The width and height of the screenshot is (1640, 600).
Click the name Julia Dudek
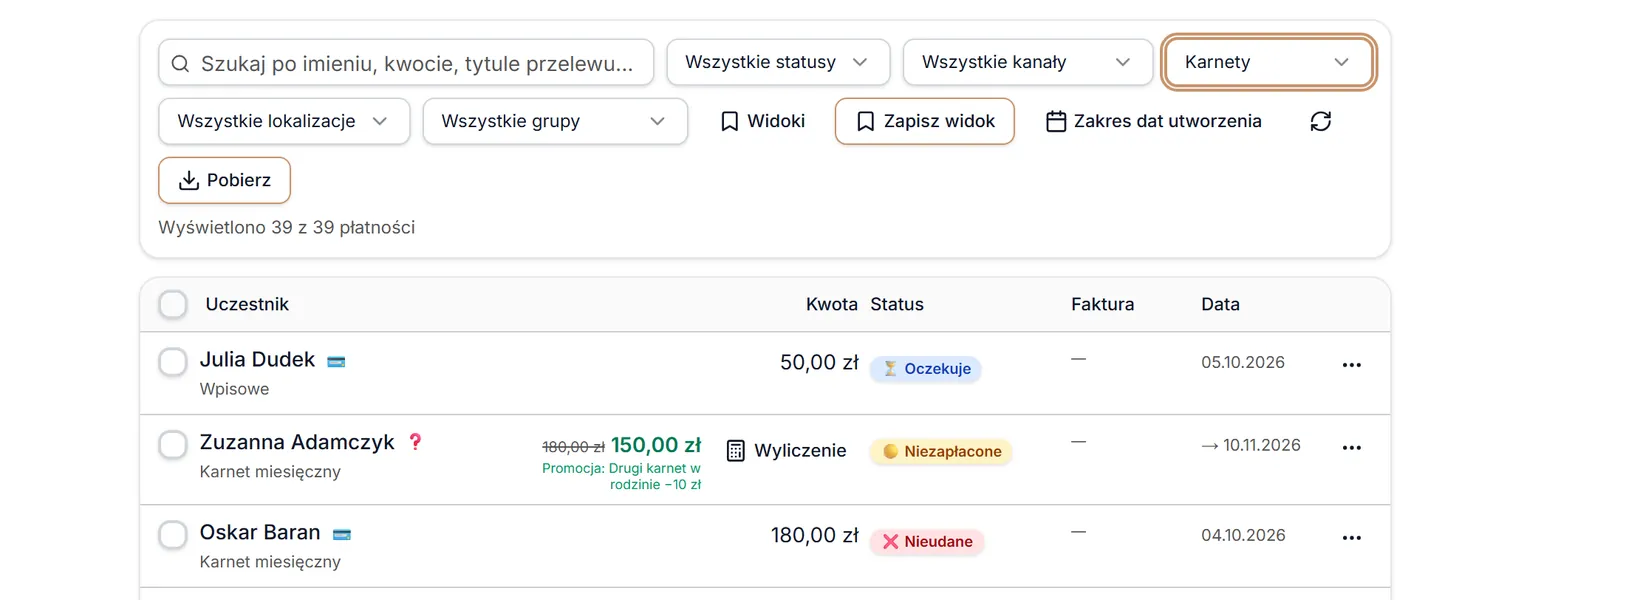257,359
